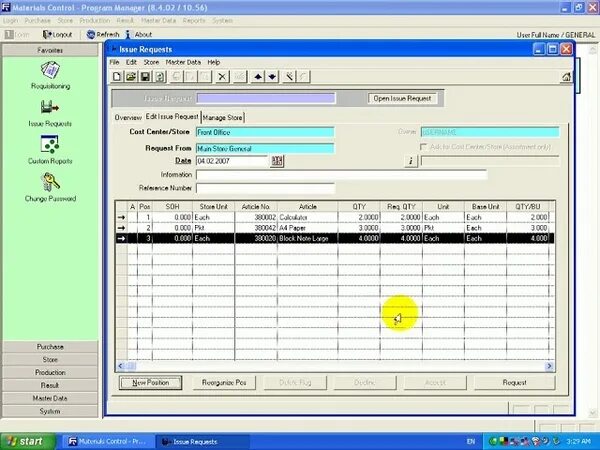Image resolution: width=600 pixels, height=450 pixels.
Task: Click the New Position button
Action: point(150,382)
